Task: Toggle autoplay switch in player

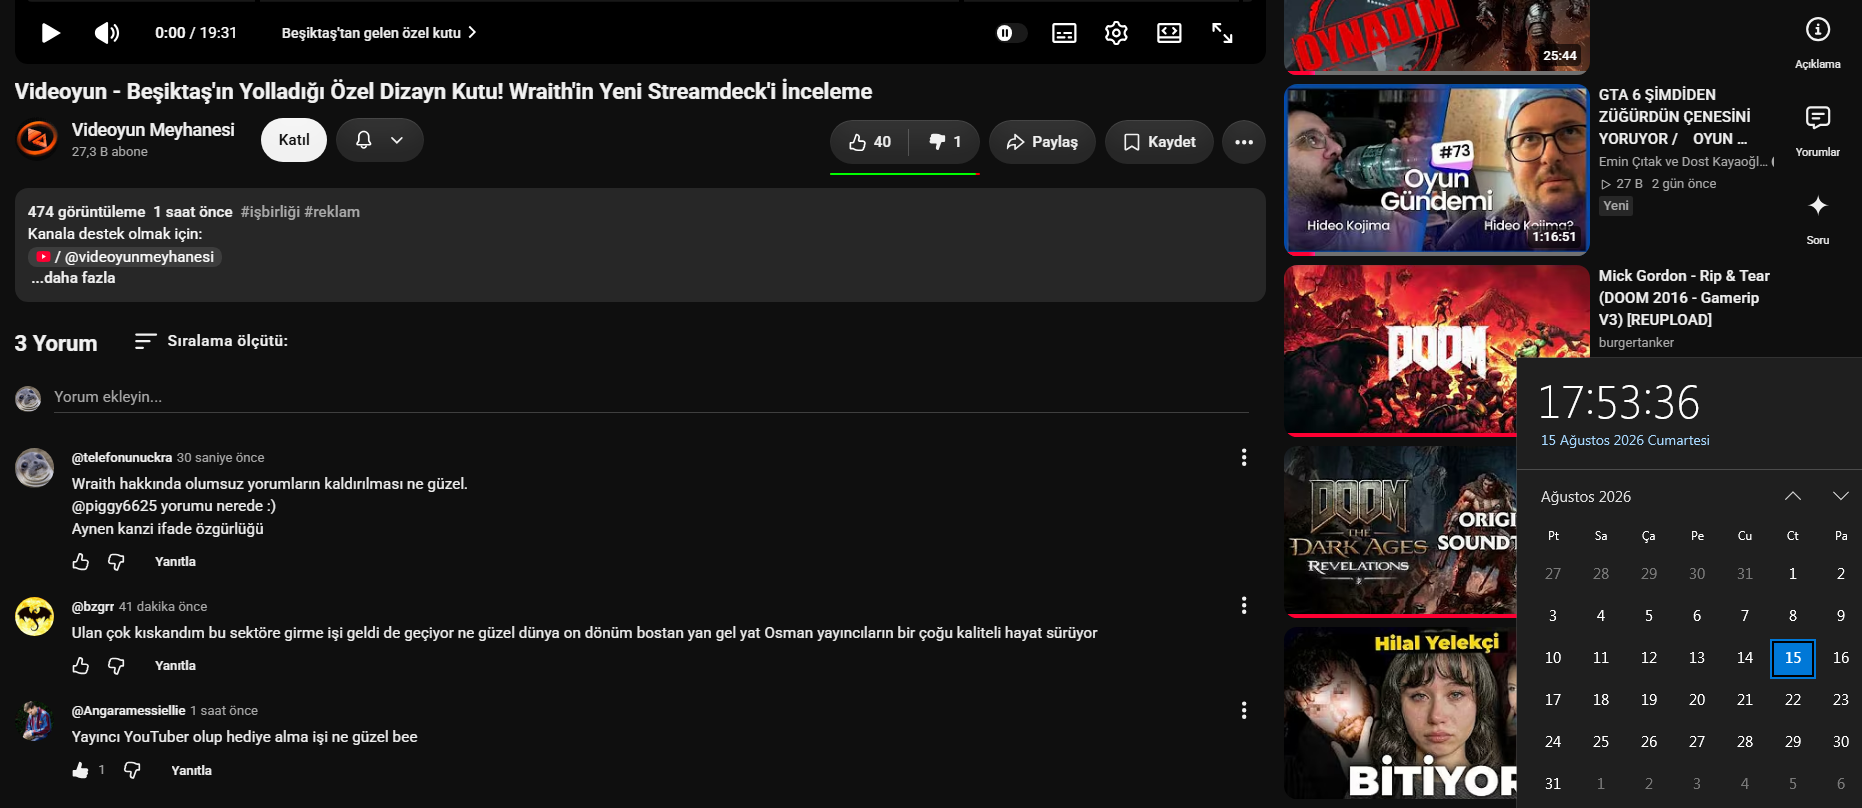Action: click(1010, 33)
